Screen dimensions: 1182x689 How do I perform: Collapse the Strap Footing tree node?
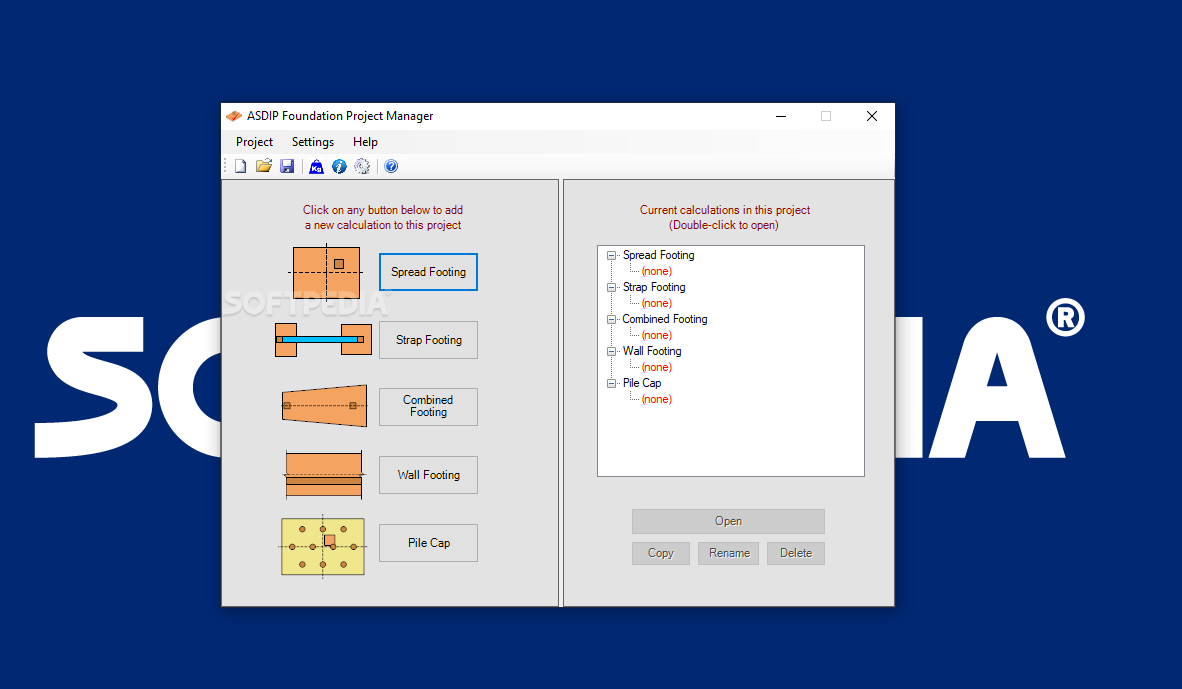click(x=611, y=287)
